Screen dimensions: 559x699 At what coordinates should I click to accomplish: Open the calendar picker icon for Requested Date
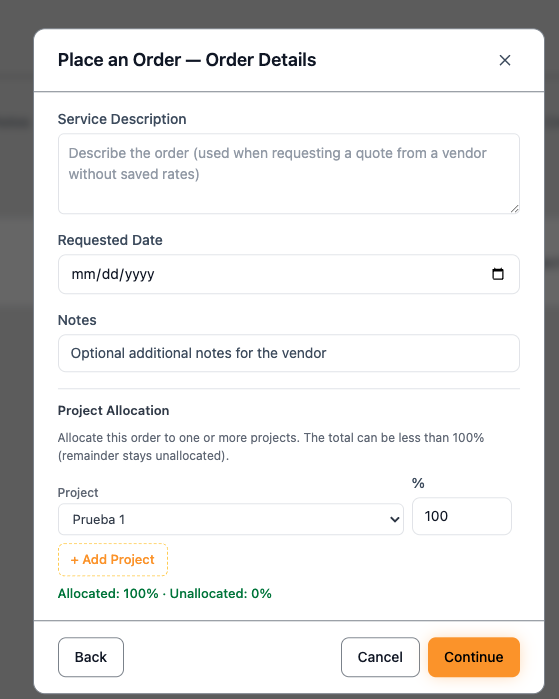coord(497,274)
